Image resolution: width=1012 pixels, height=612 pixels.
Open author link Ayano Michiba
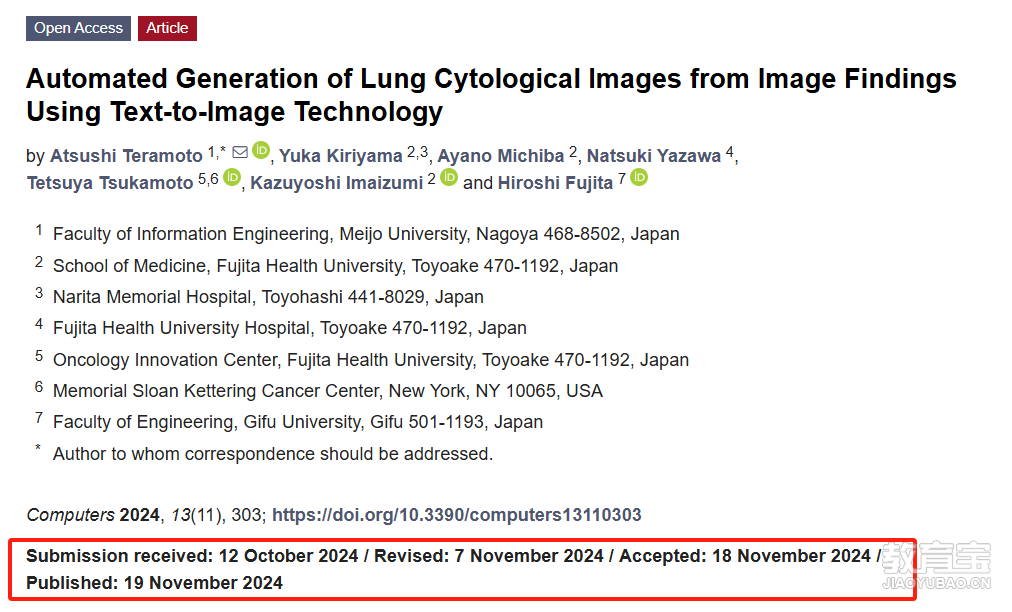coord(501,156)
